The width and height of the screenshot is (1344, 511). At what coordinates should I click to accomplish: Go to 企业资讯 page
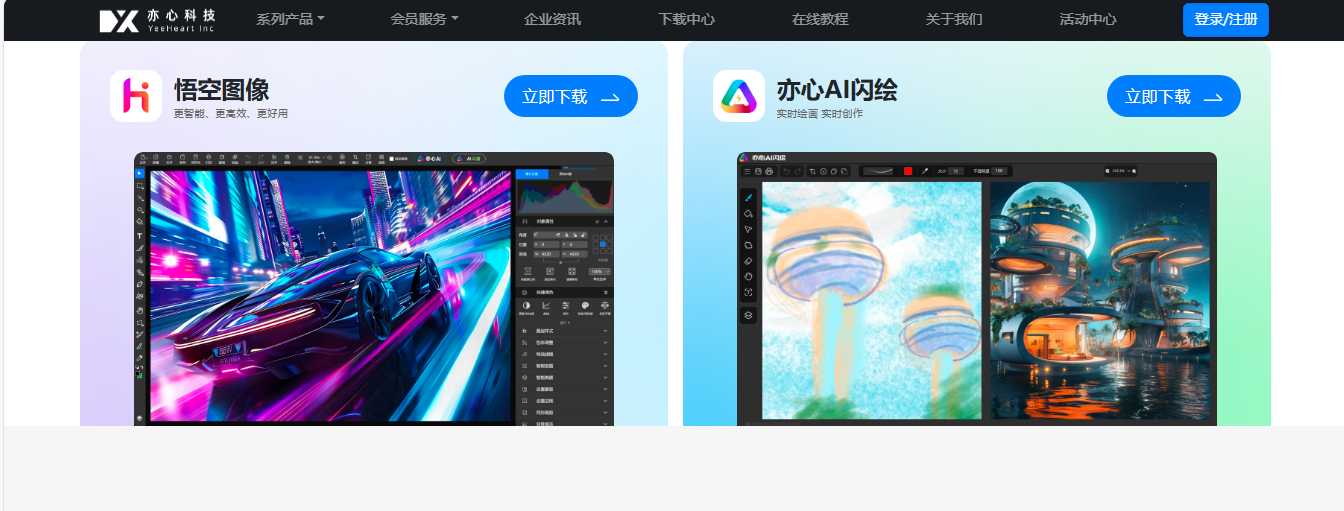click(552, 19)
